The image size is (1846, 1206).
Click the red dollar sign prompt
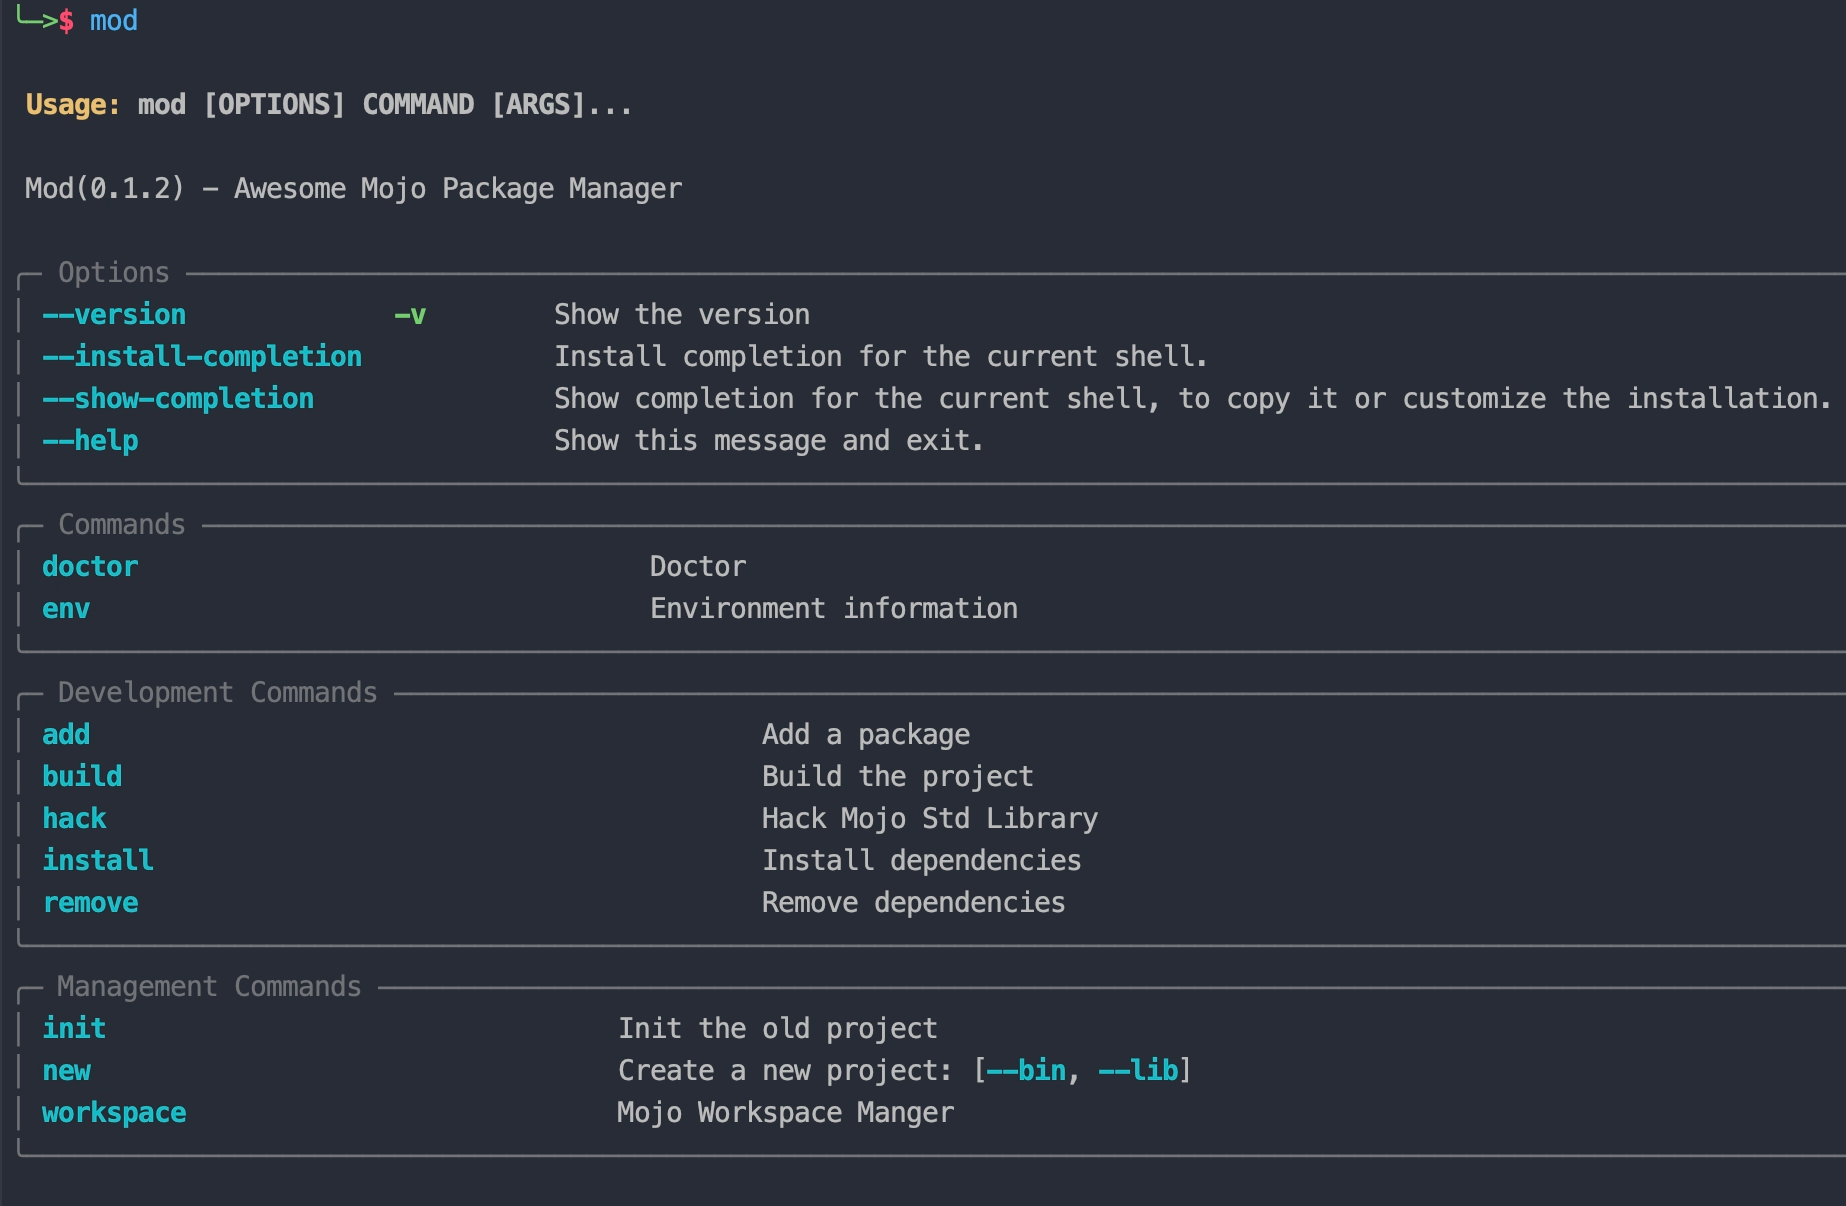point(66,21)
